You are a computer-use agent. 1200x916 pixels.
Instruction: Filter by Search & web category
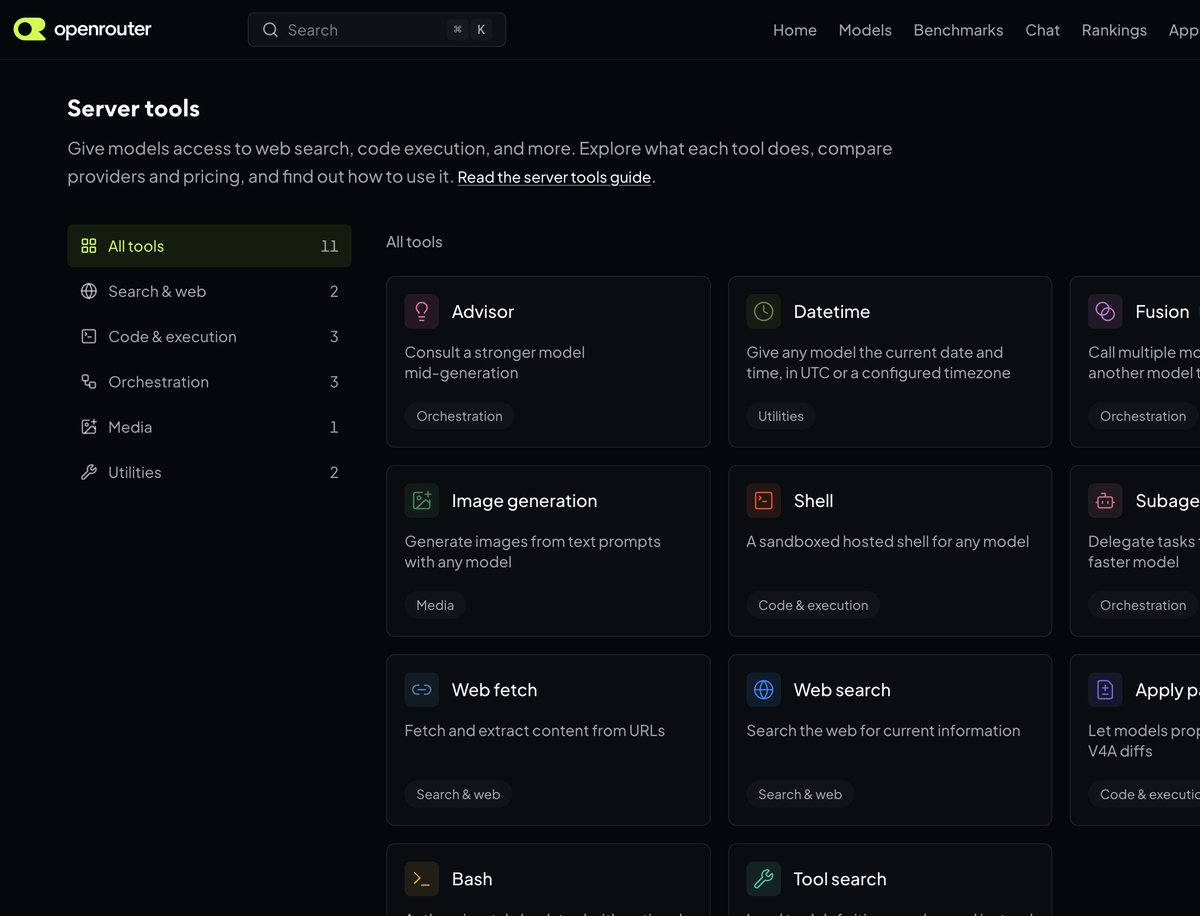[209, 291]
